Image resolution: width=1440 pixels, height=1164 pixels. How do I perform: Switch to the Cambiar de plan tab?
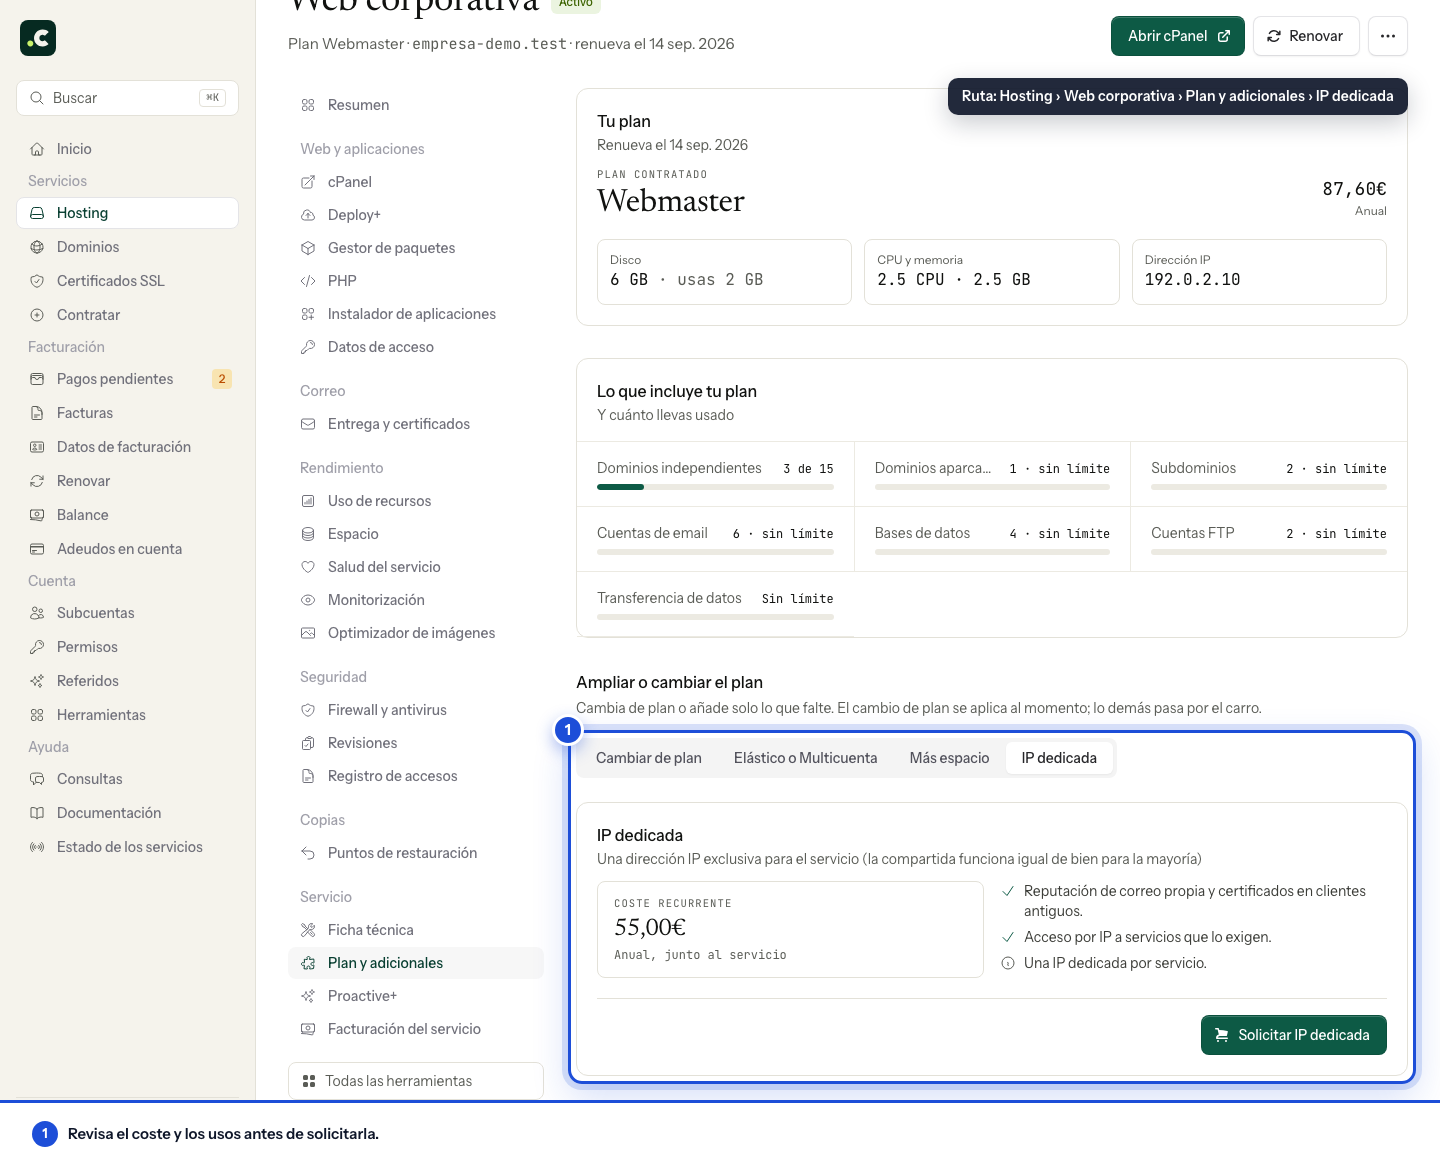pos(649,758)
